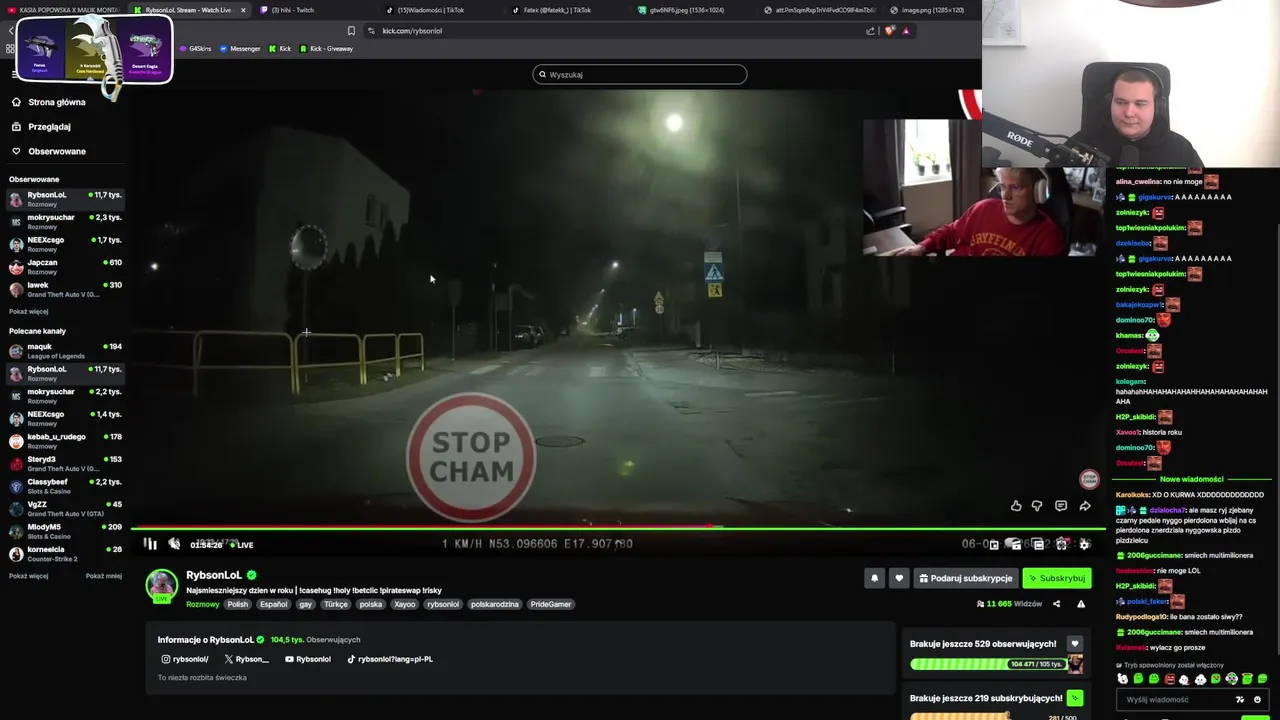The height and width of the screenshot is (720, 1280).
Task: Open the Messenger bookmark
Action: pos(240,49)
